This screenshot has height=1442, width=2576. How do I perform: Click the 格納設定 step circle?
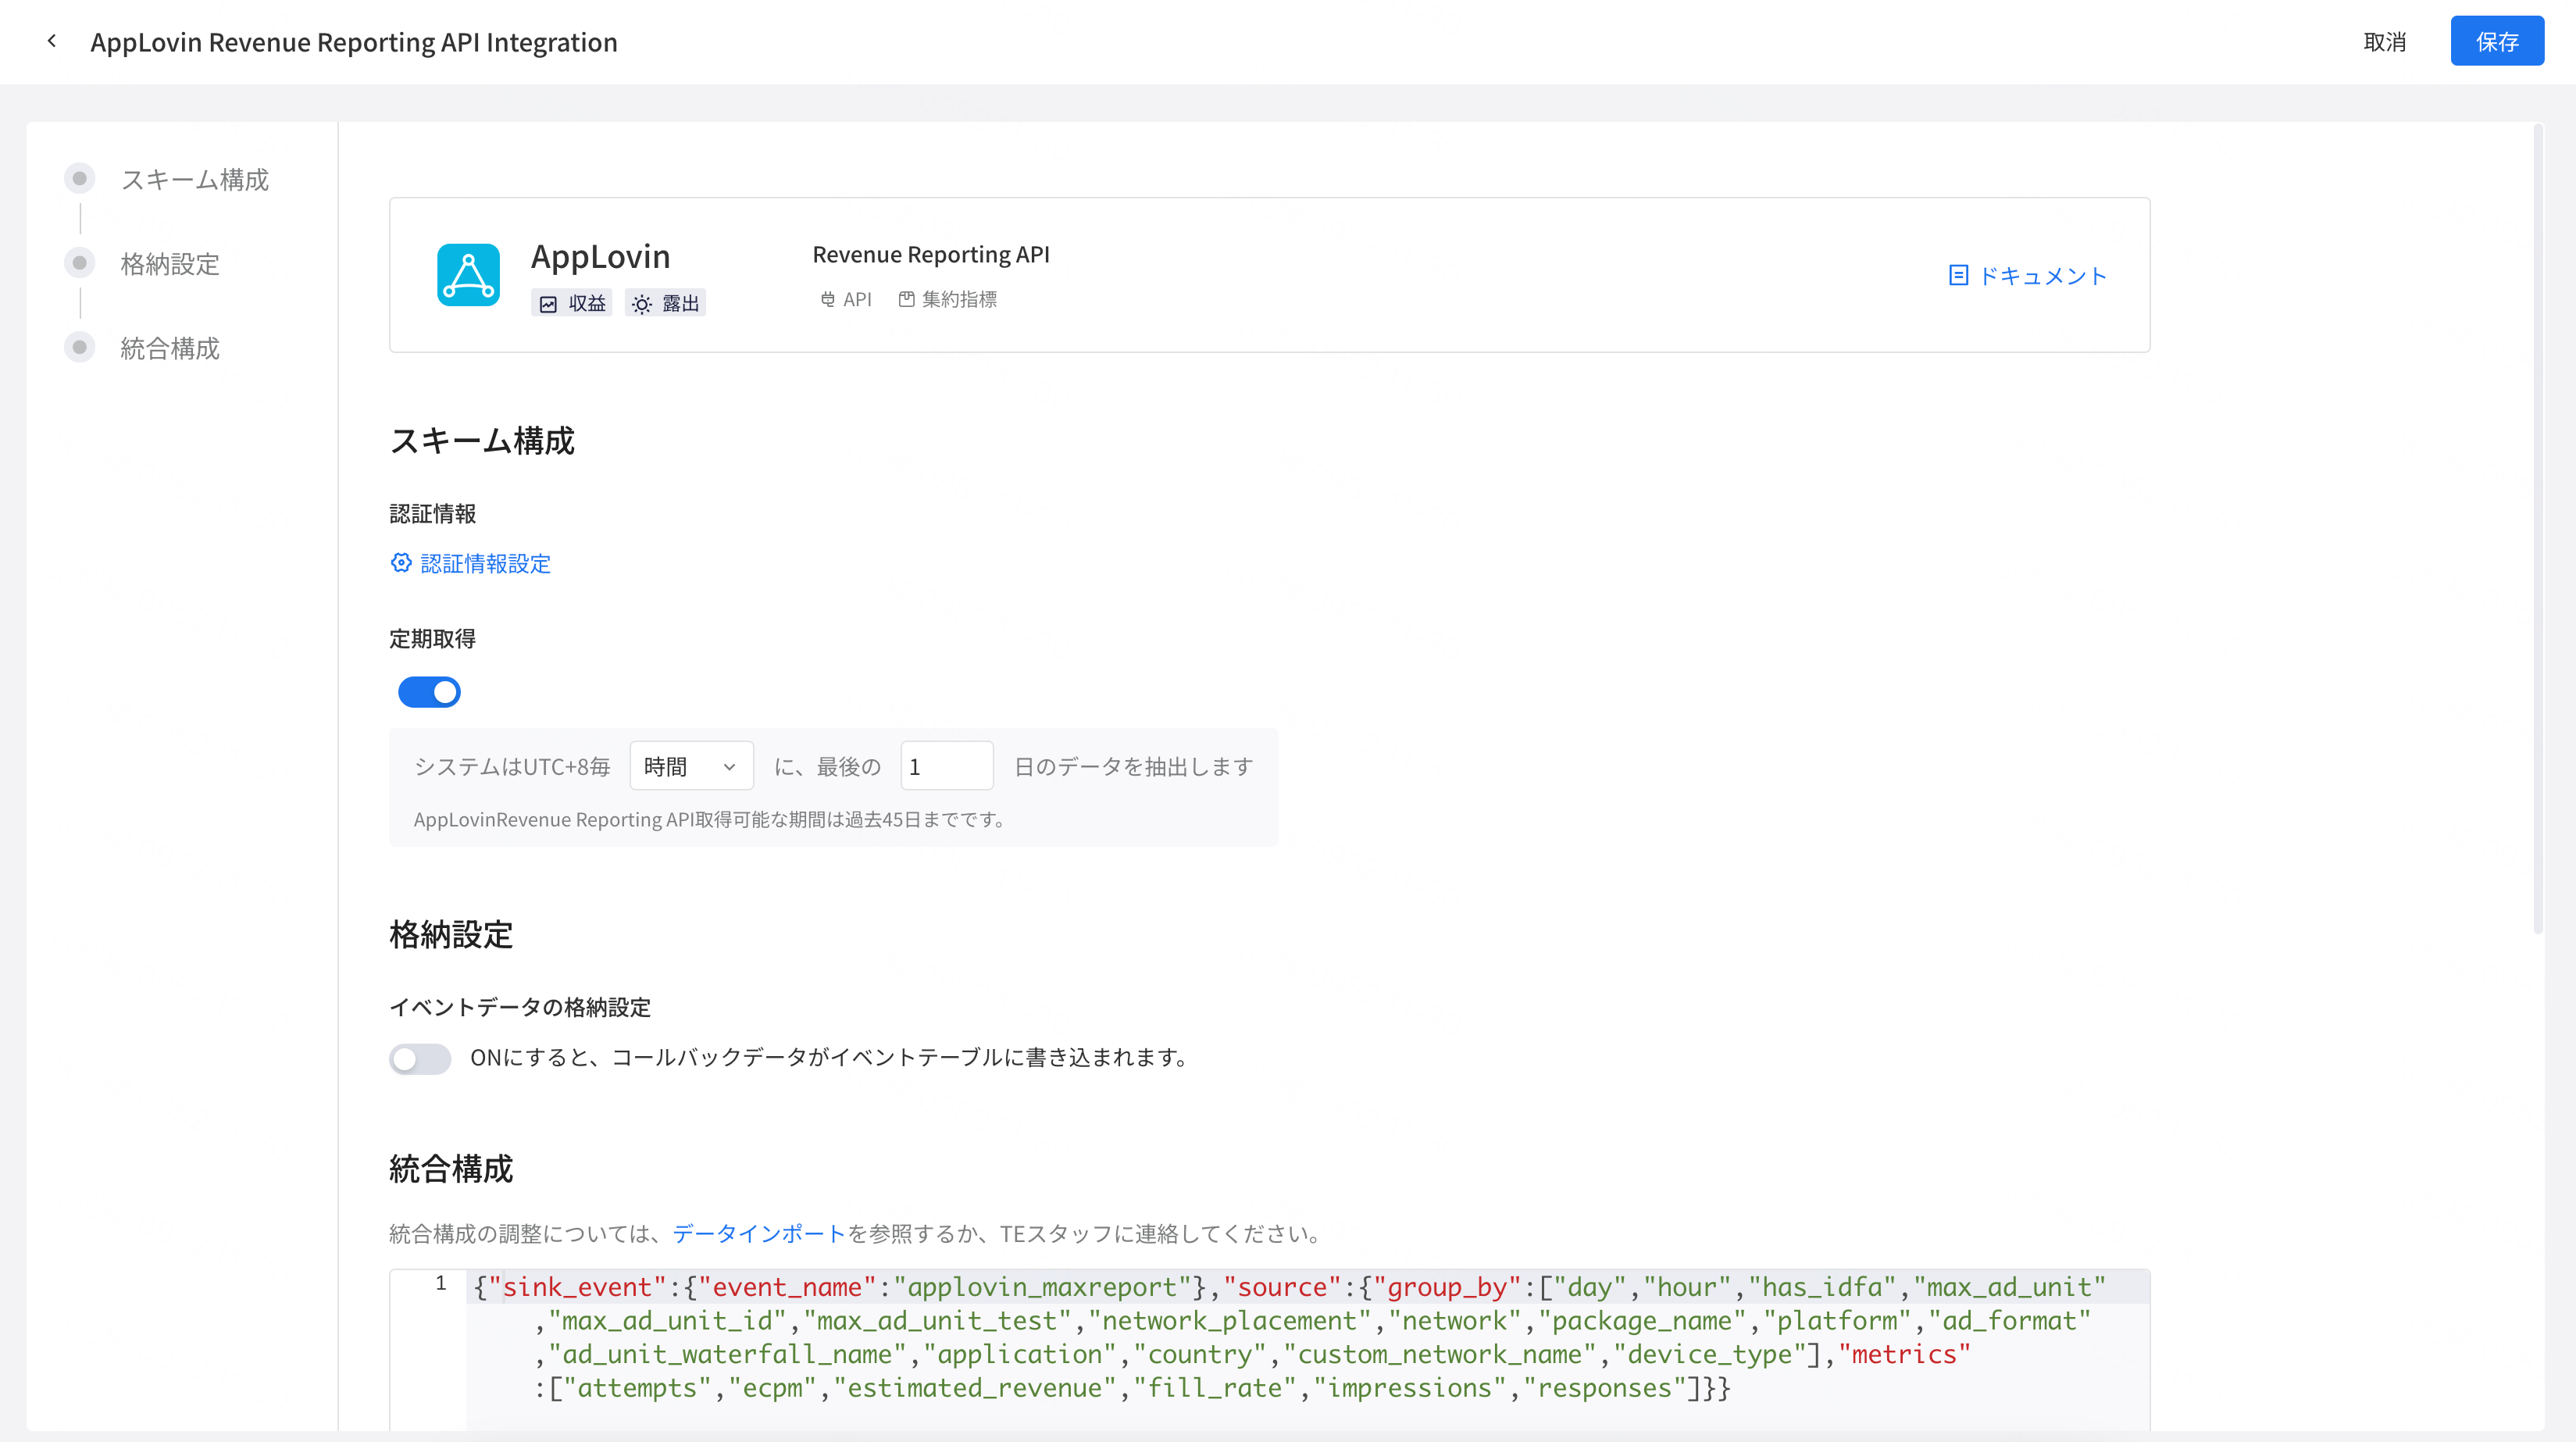point(80,263)
